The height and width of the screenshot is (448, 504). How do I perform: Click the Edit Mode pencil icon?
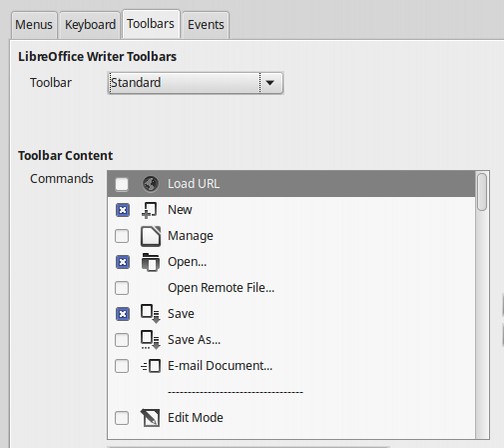coord(150,418)
